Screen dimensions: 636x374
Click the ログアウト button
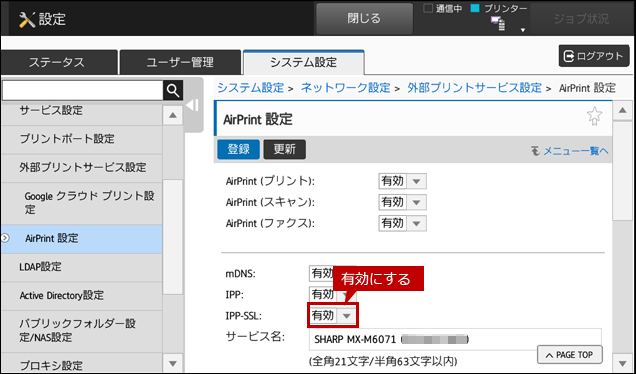(x=594, y=56)
